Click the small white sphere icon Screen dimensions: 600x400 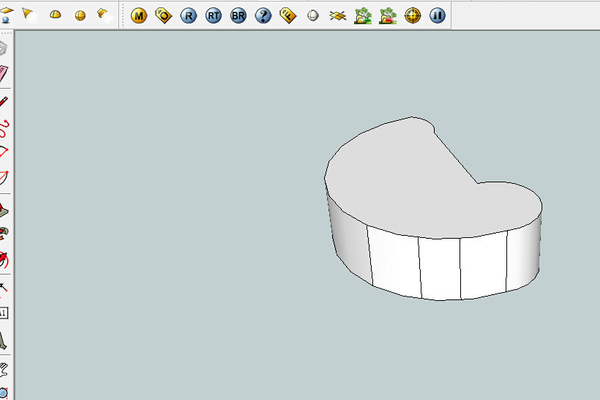point(313,16)
